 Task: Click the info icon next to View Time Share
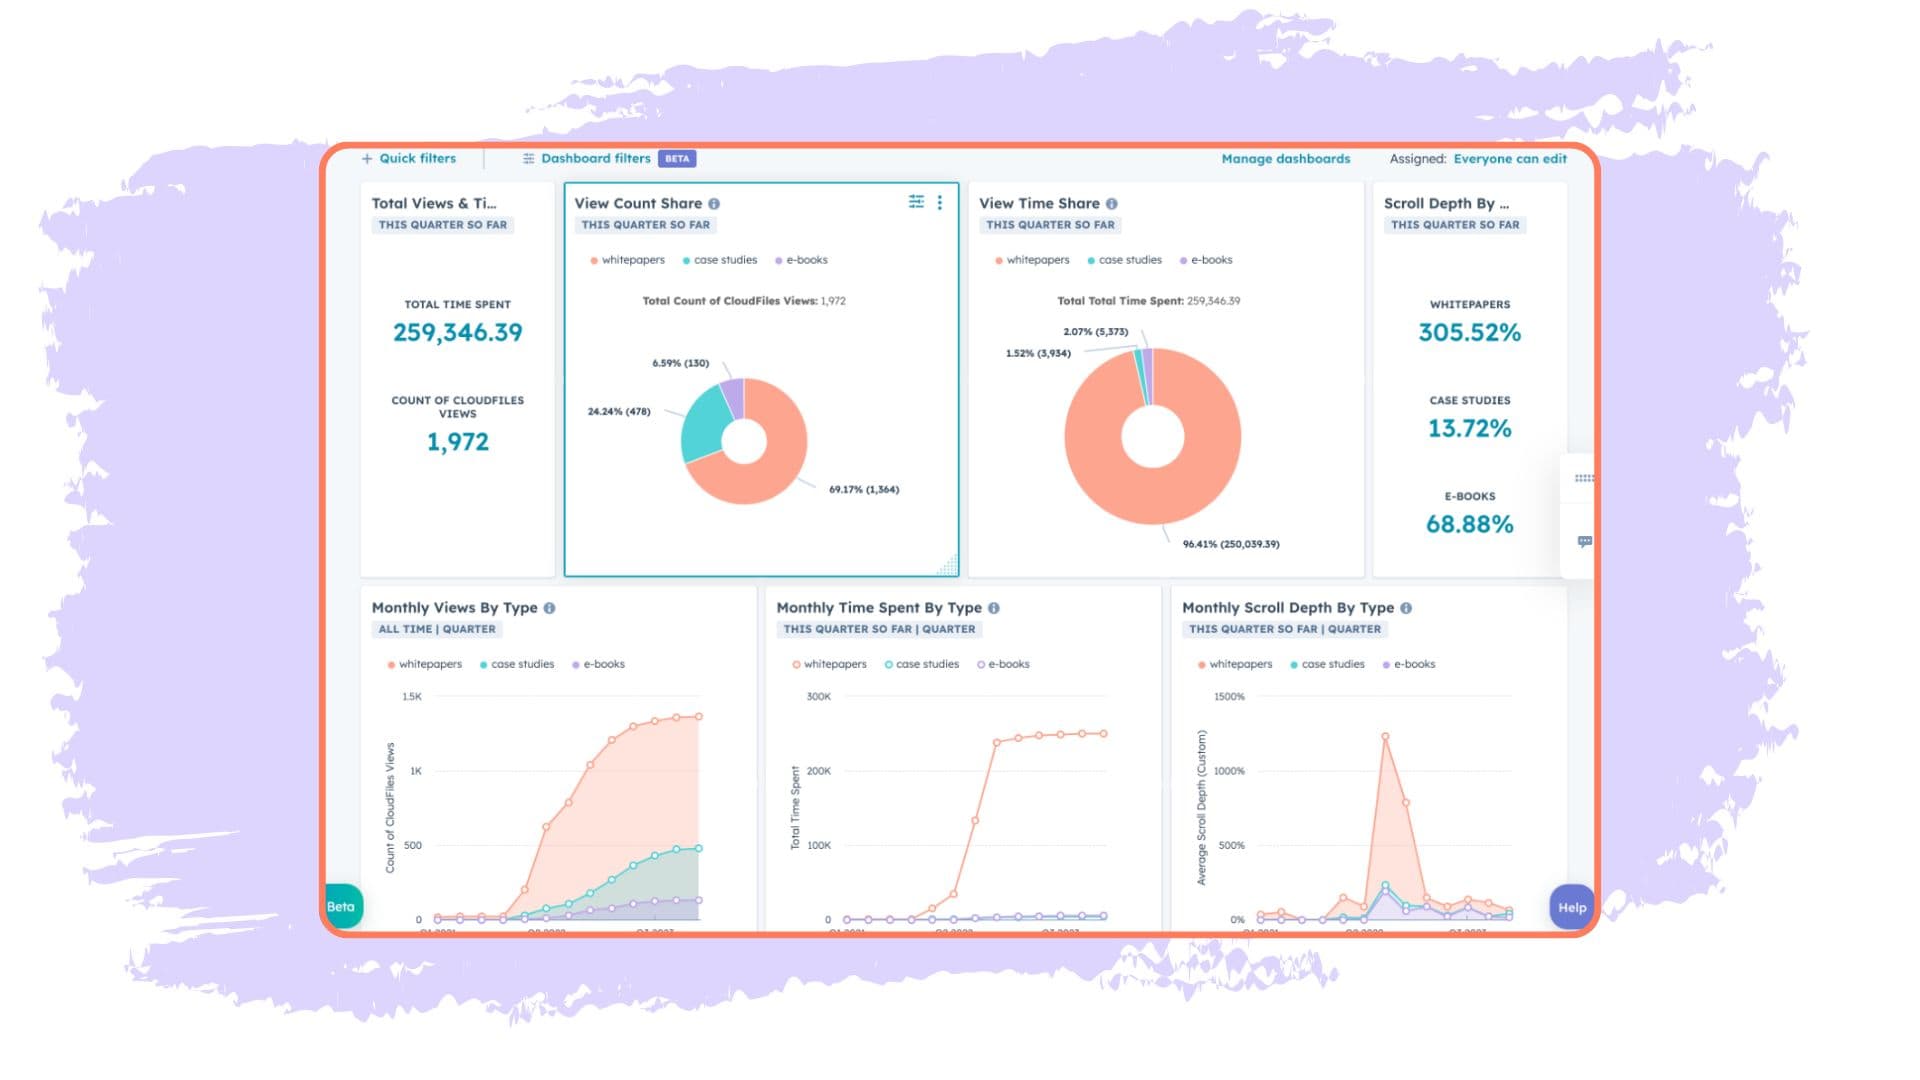(x=1113, y=203)
